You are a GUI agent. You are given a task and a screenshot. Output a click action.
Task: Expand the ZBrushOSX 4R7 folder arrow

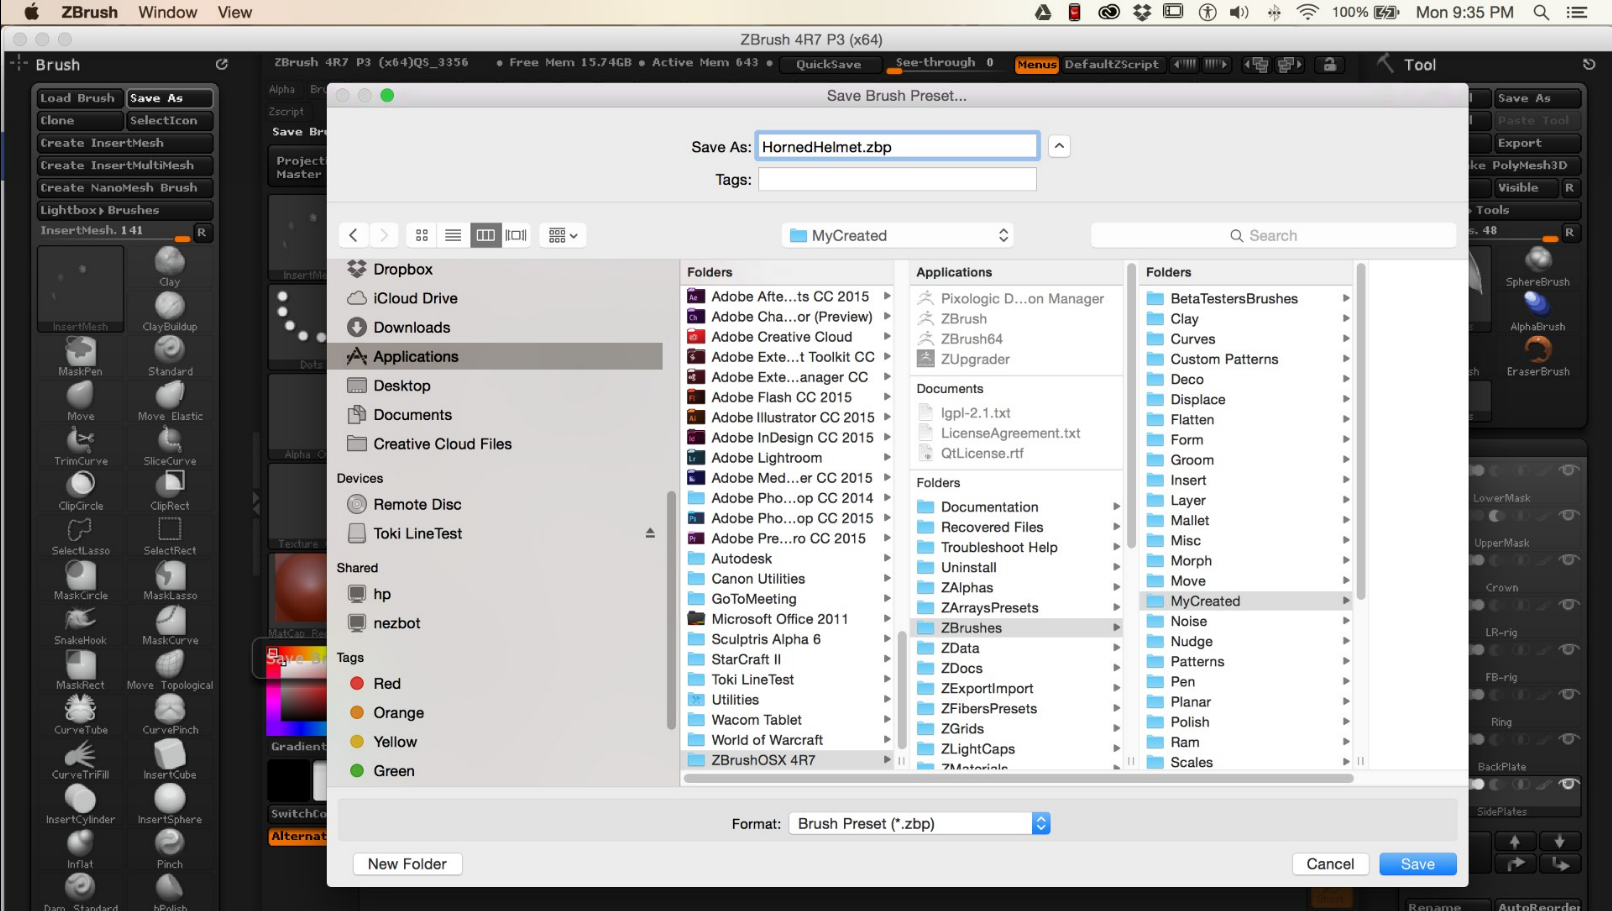(x=886, y=760)
